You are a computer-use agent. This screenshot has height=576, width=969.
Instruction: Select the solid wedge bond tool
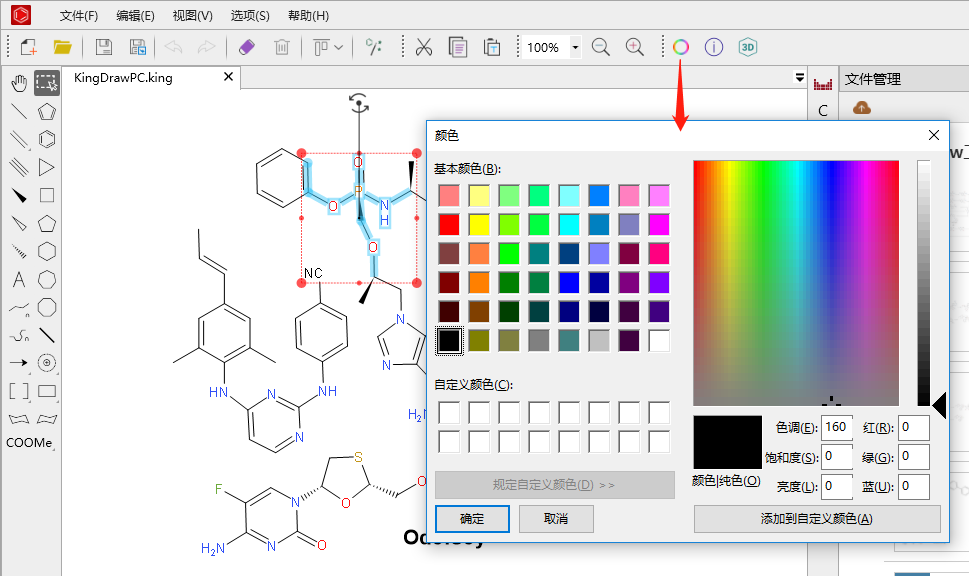click(x=19, y=195)
